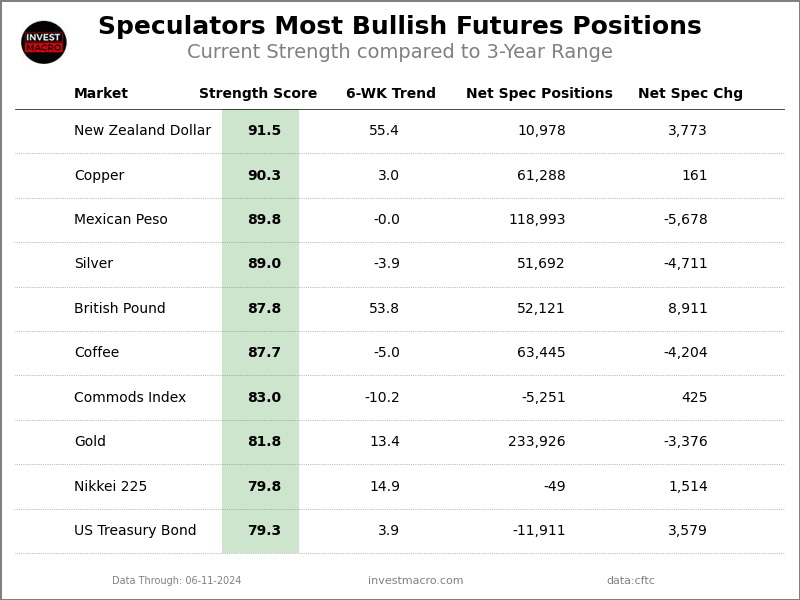Click the Net Spec Chg header

pyautogui.click(x=690, y=94)
